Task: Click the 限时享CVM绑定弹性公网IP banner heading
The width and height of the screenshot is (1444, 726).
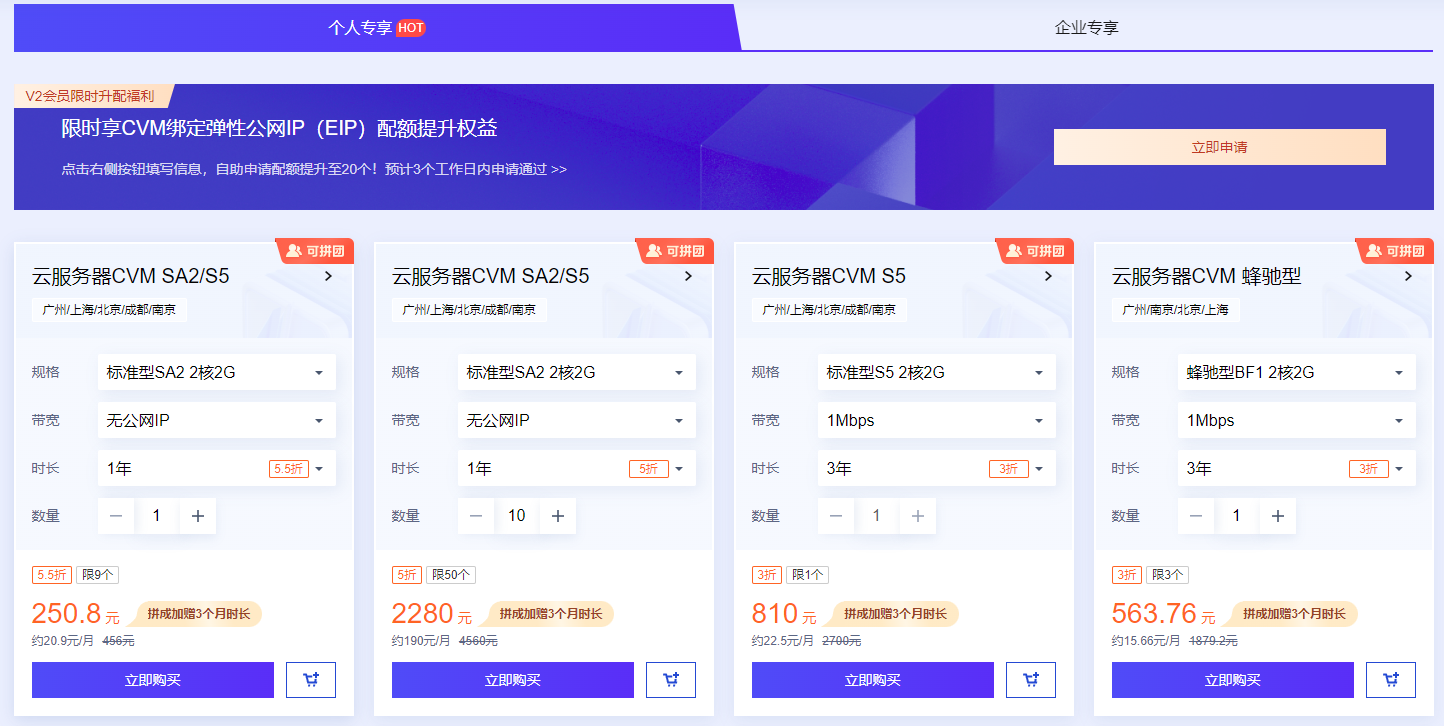Action: pos(279,128)
